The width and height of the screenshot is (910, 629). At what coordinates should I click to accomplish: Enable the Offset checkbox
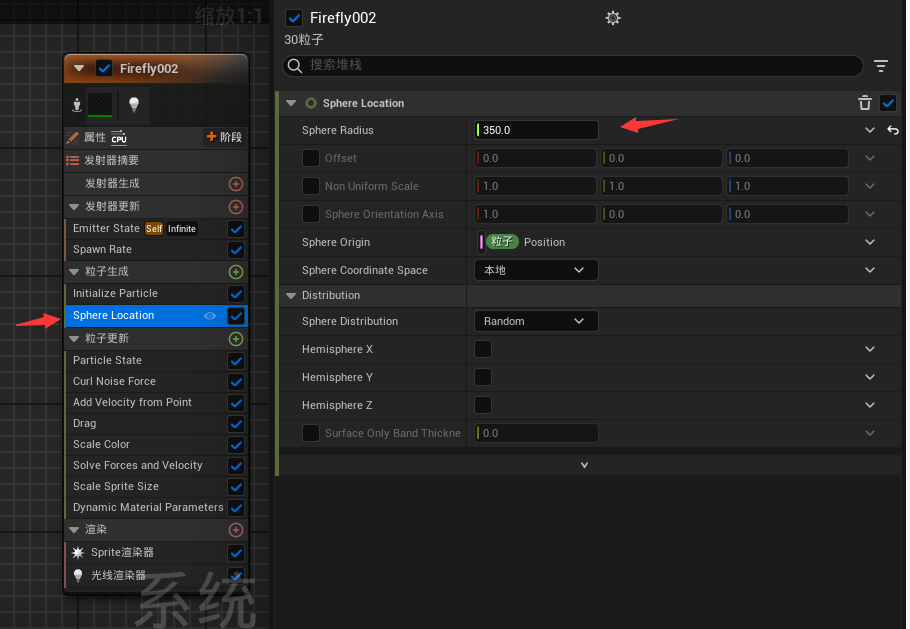tap(311, 158)
